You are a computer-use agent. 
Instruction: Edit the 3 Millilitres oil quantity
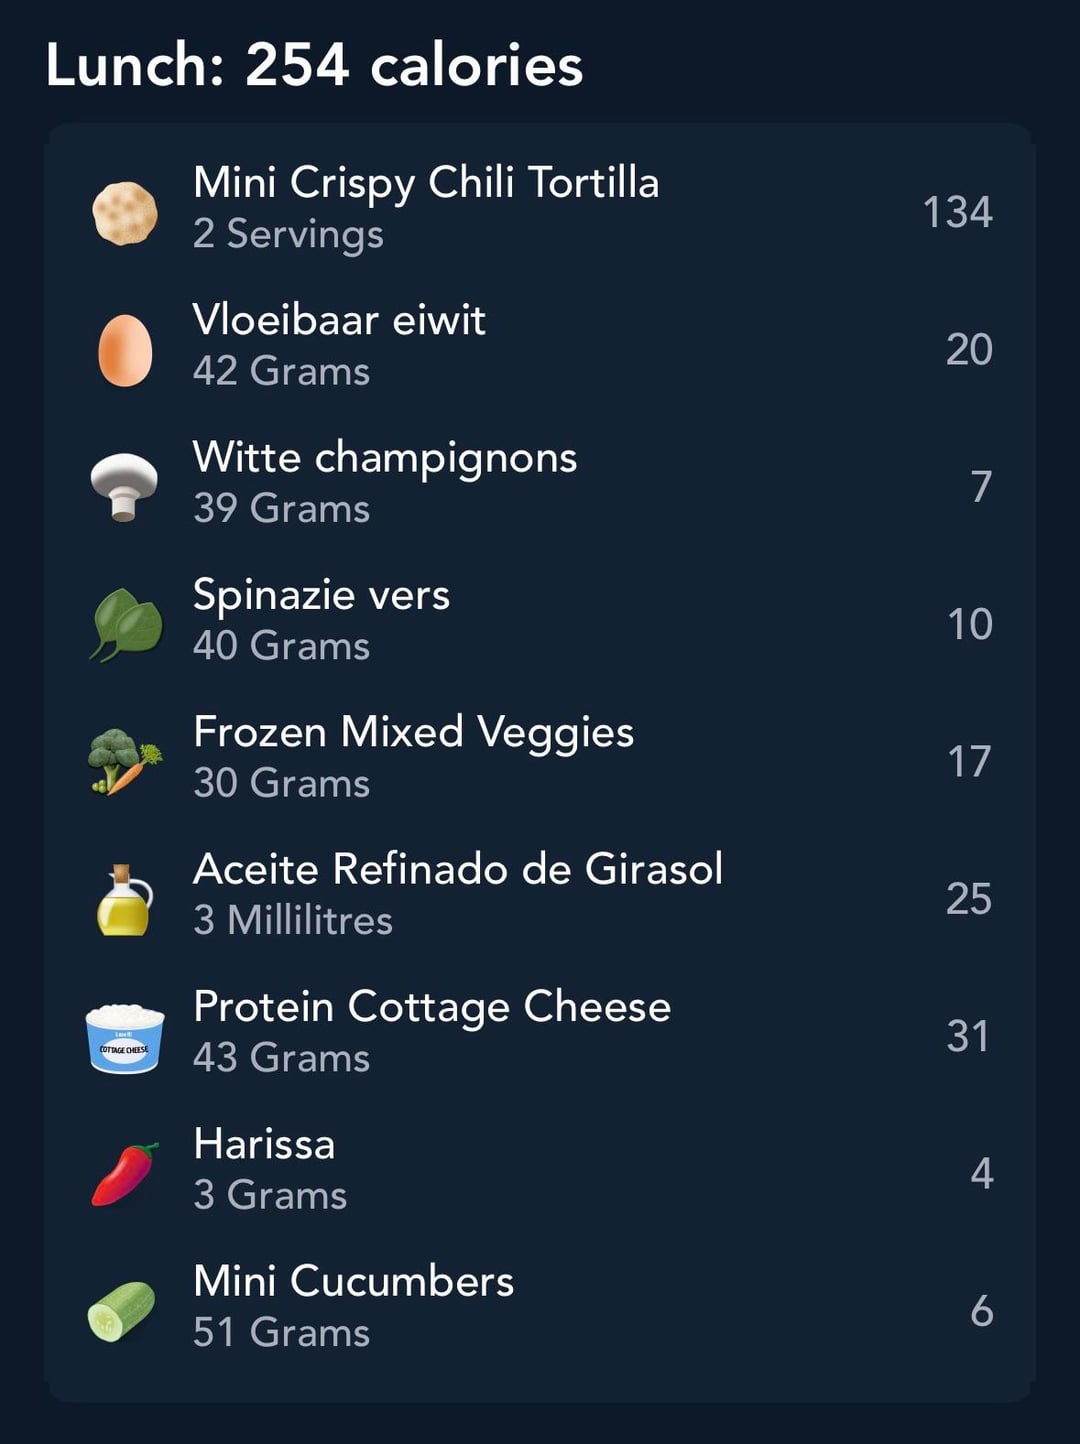coord(293,921)
